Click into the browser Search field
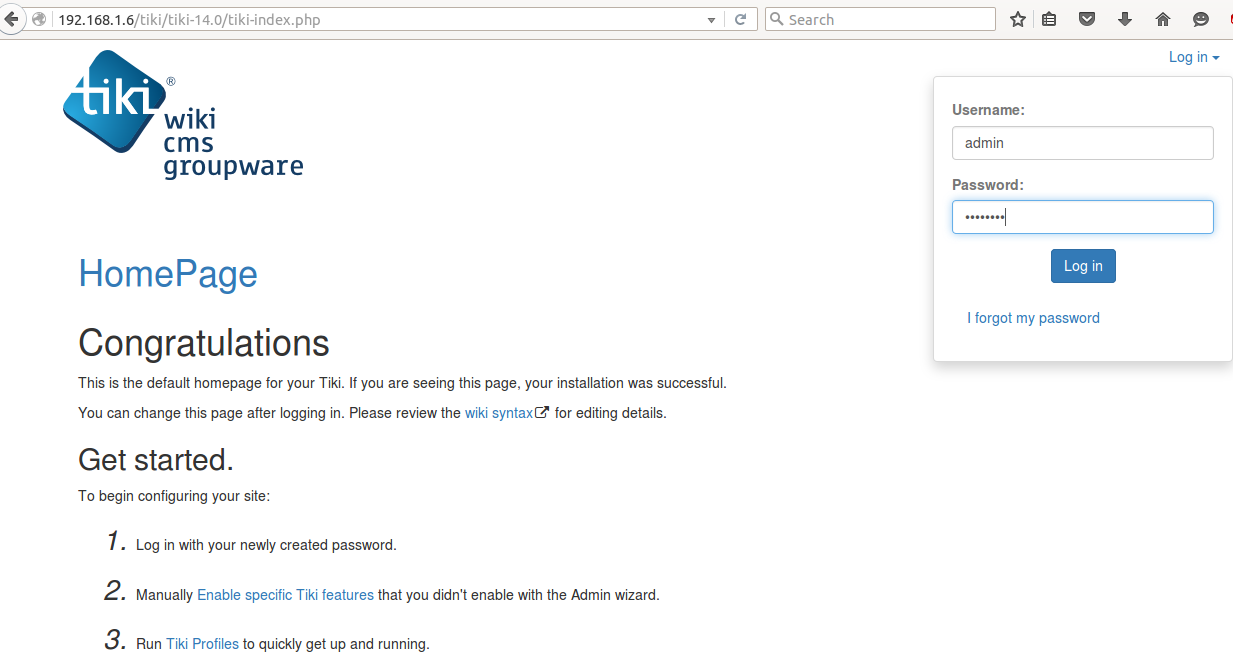 tap(880, 20)
